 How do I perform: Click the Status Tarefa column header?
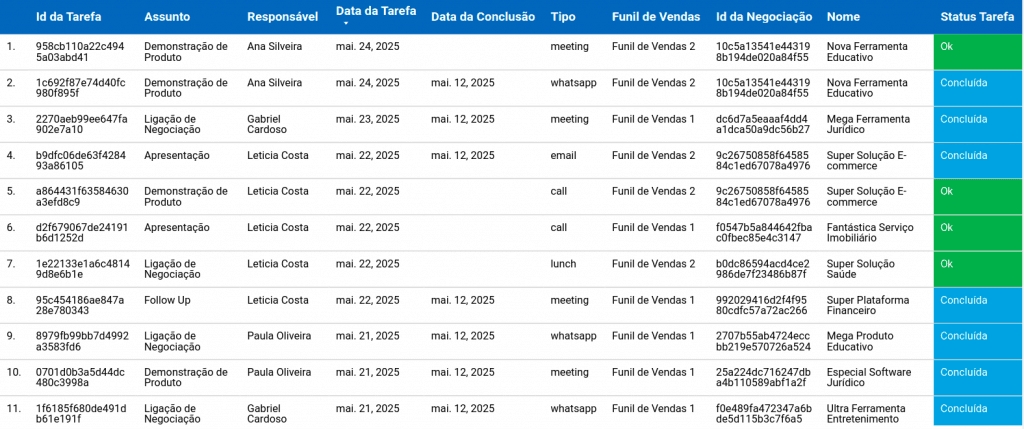977,17
